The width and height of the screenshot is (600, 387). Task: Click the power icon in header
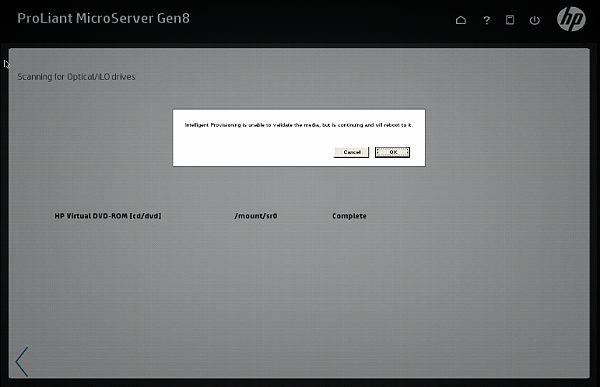(535, 20)
